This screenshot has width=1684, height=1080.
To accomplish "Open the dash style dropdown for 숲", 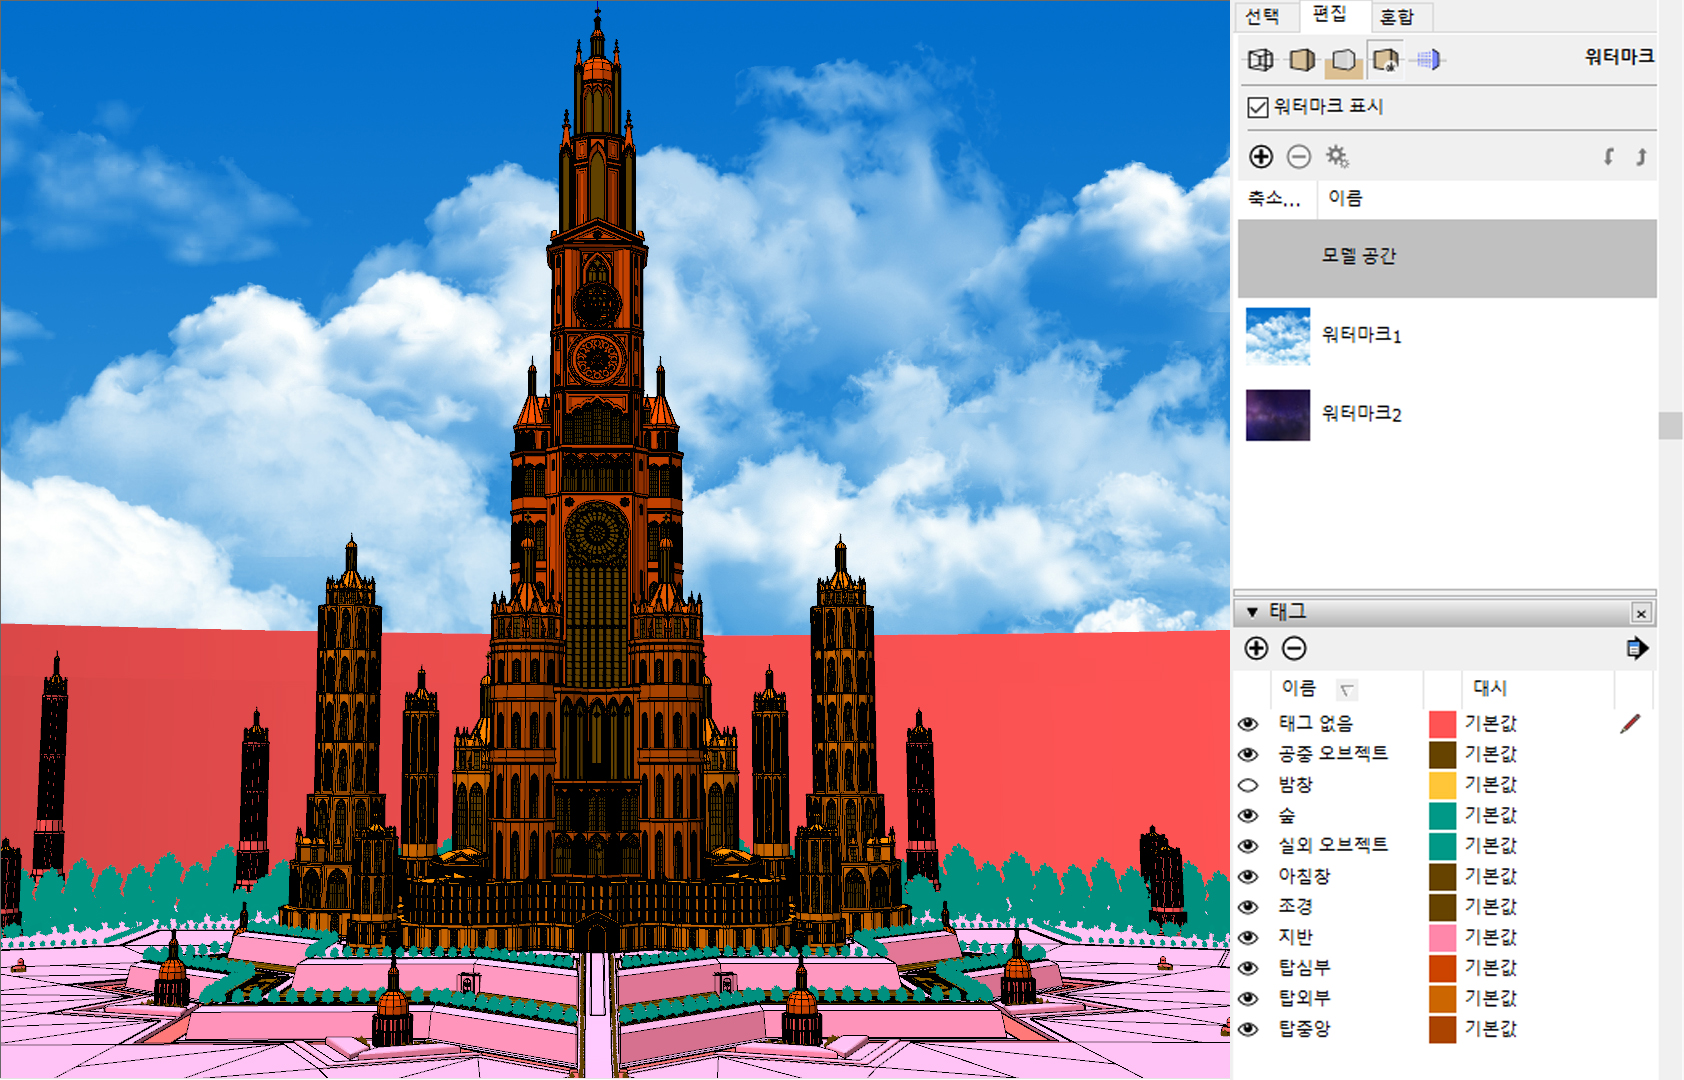I will (1490, 816).
